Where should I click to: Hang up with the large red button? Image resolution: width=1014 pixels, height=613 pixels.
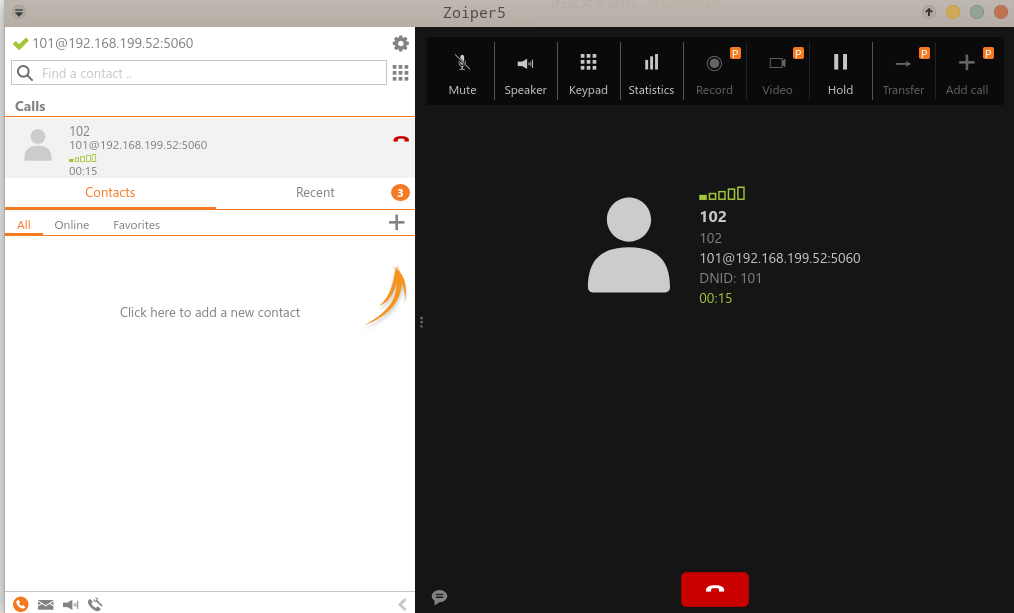tap(715, 589)
